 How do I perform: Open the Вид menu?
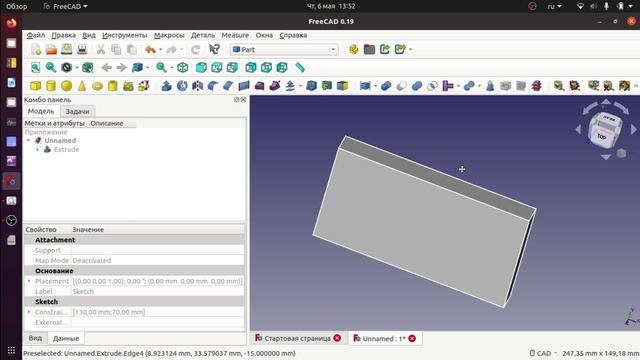[x=89, y=35]
